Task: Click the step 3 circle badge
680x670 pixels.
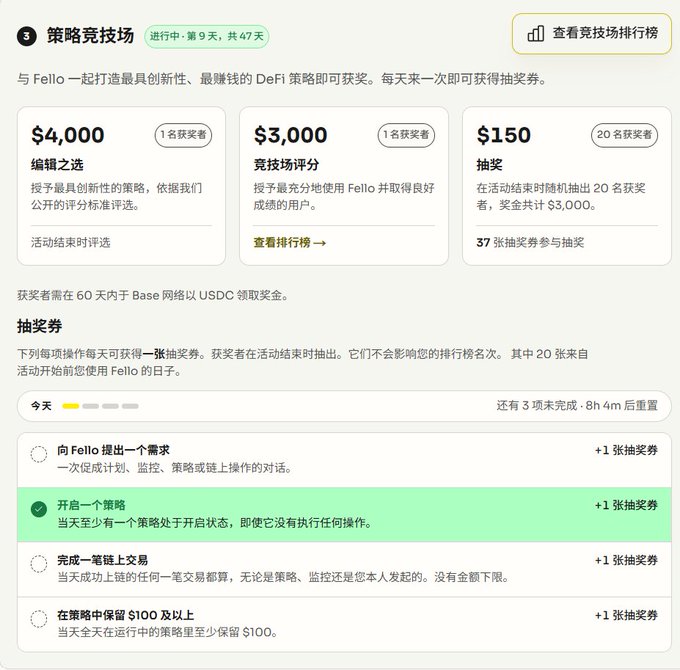Action: (27, 36)
